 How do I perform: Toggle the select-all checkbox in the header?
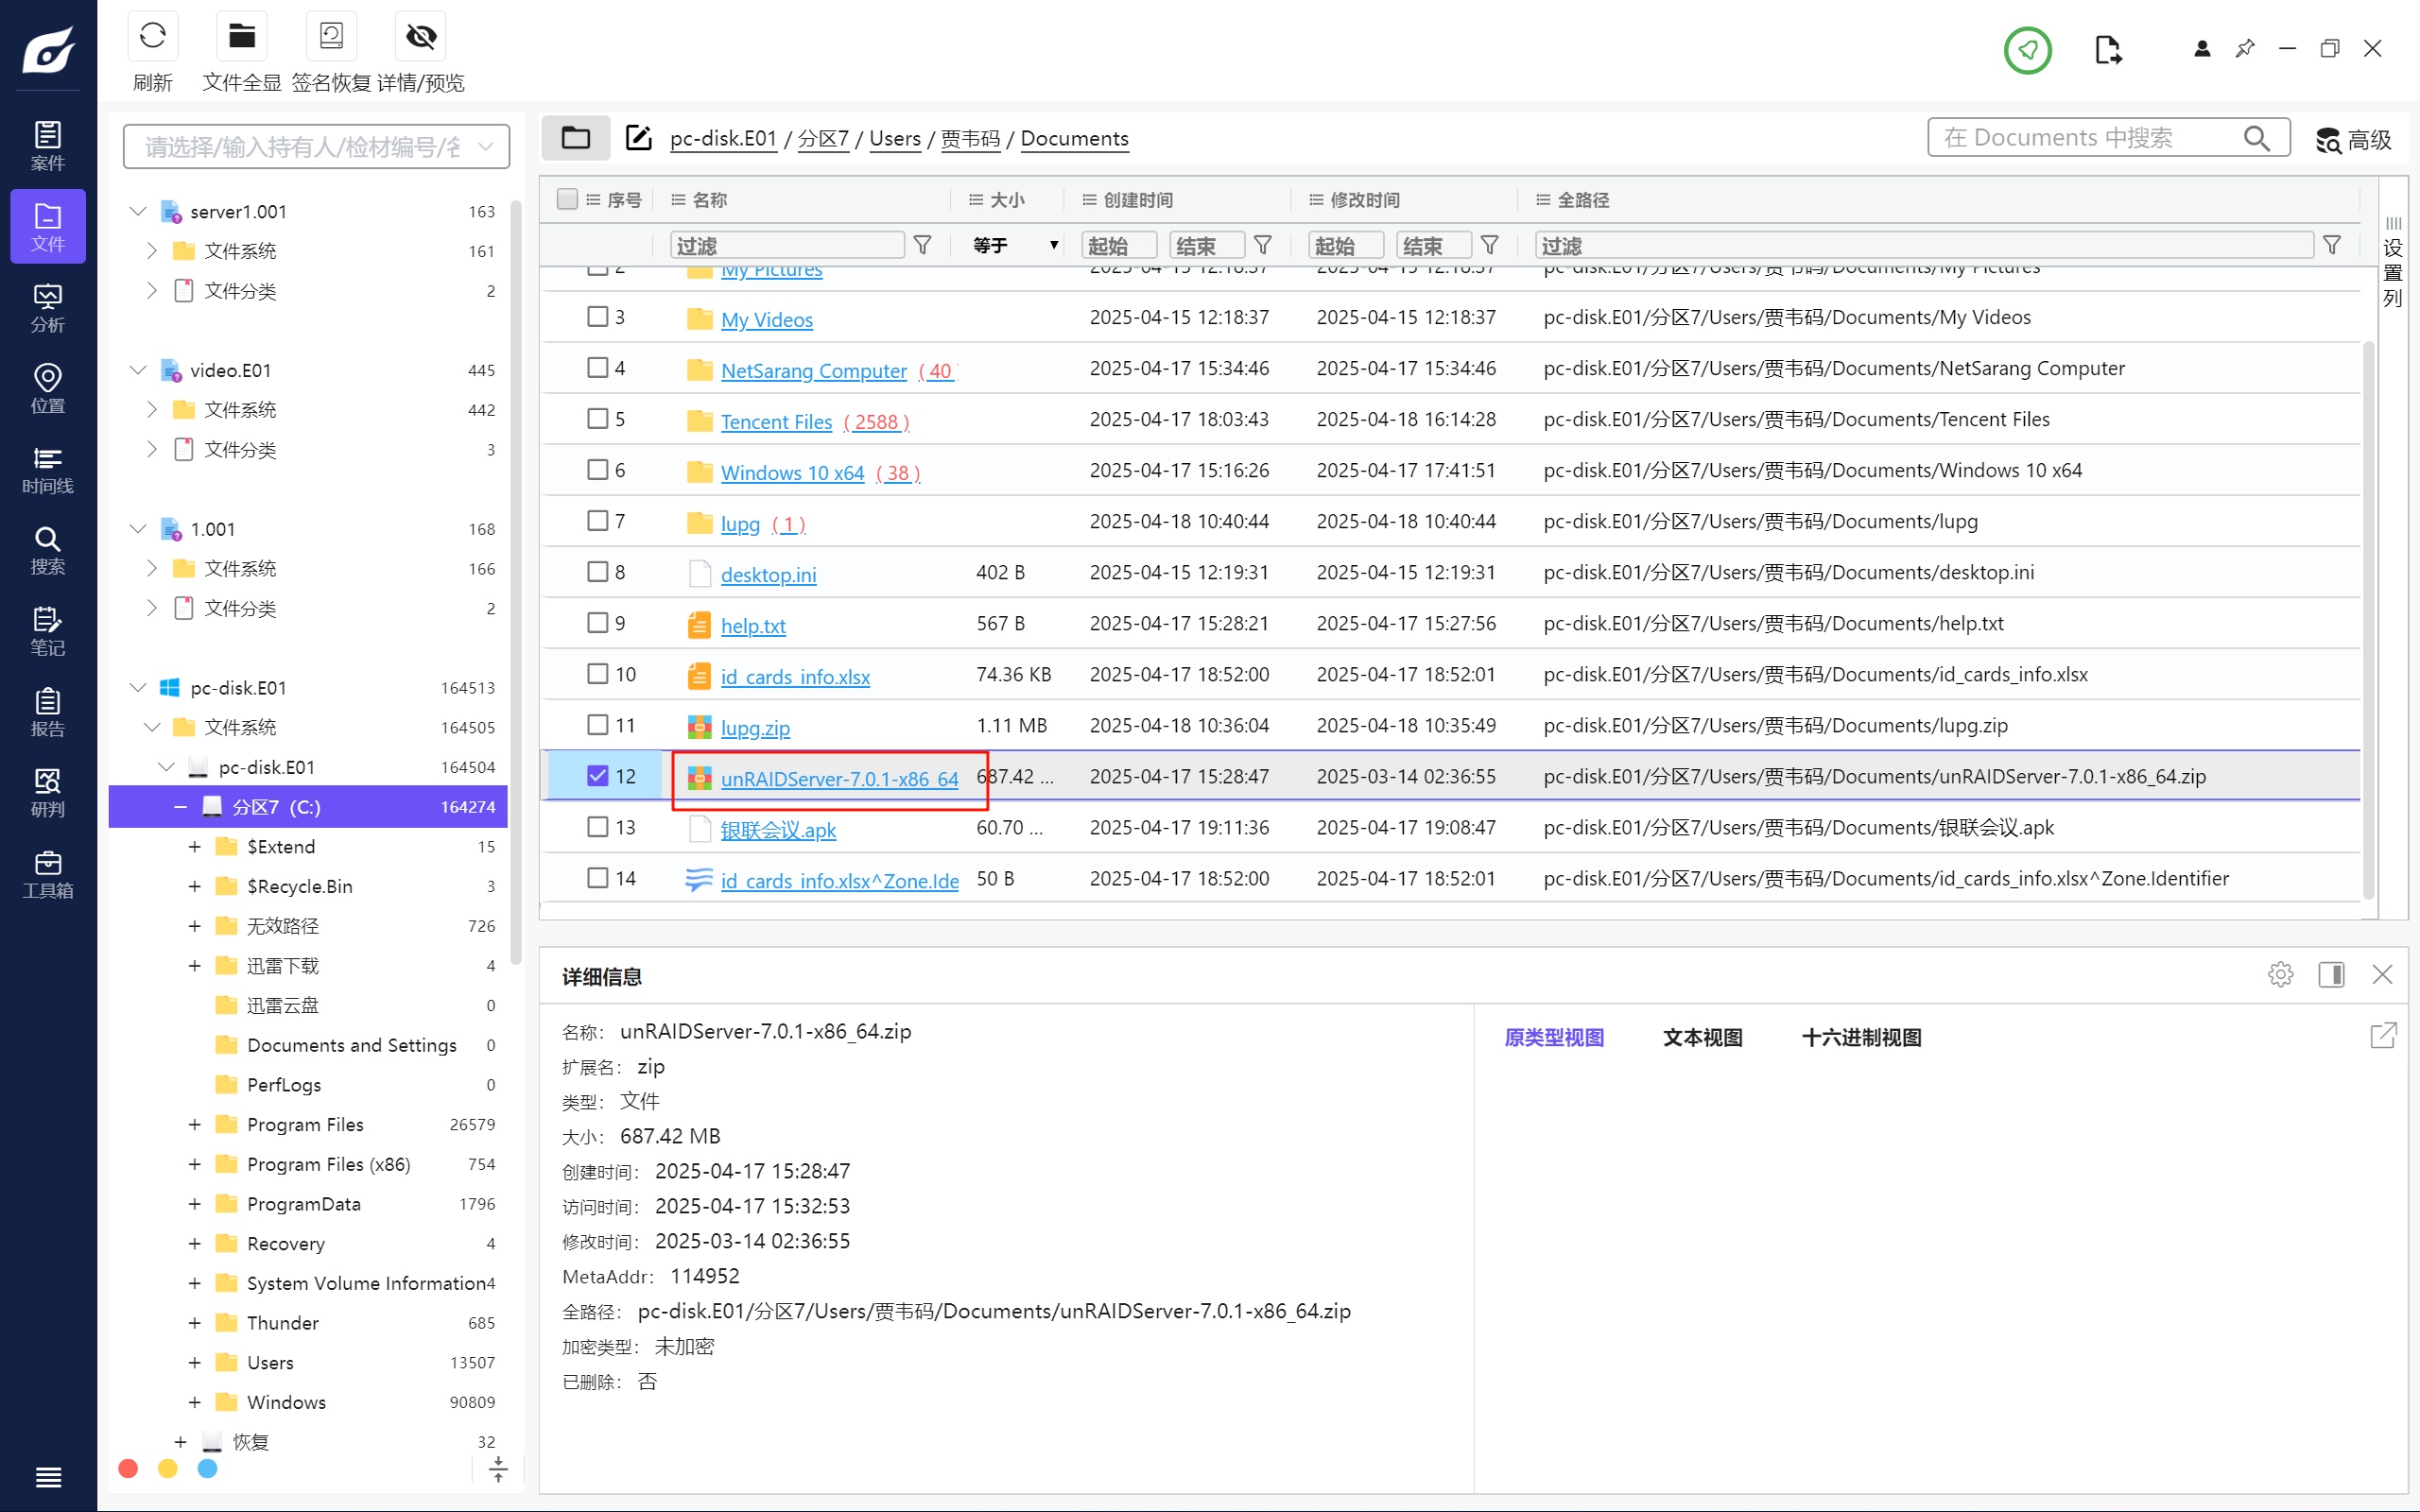coord(567,199)
